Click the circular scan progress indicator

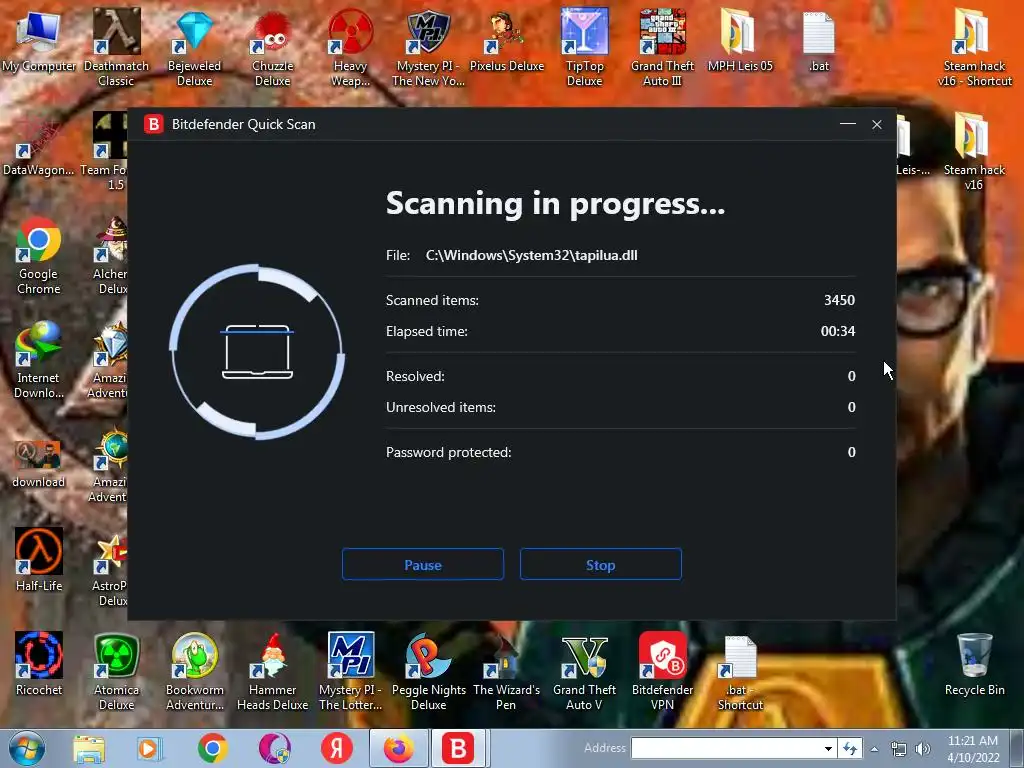(x=257, y=352)
